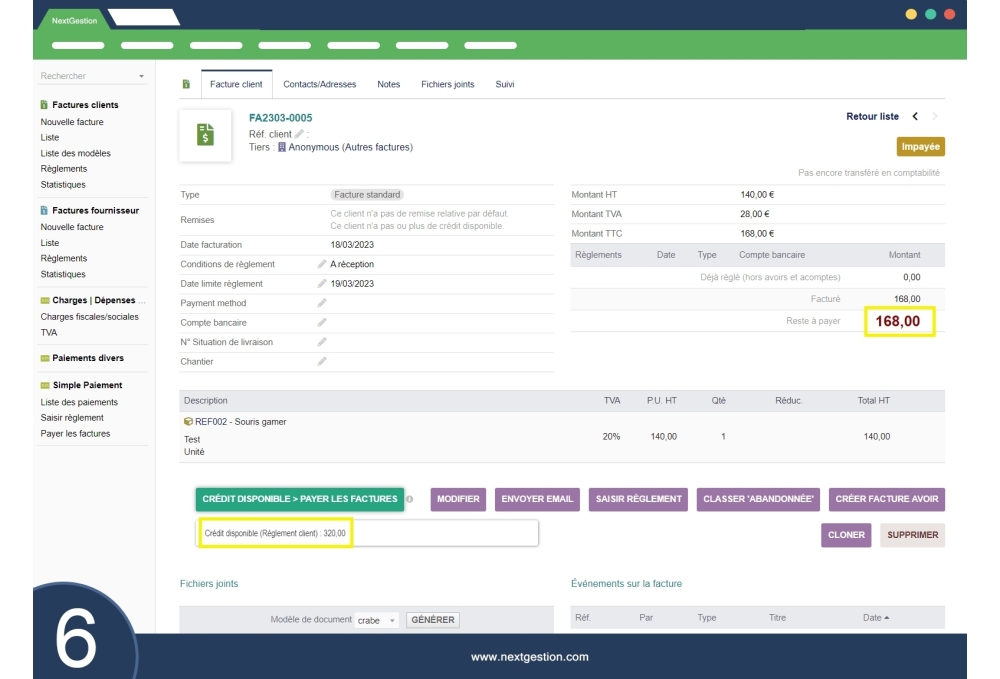Select Nouvelle facture under Factures clients
Image resolution: width=1000 pixels, height=679 pixels.
[x=72, y=122]
